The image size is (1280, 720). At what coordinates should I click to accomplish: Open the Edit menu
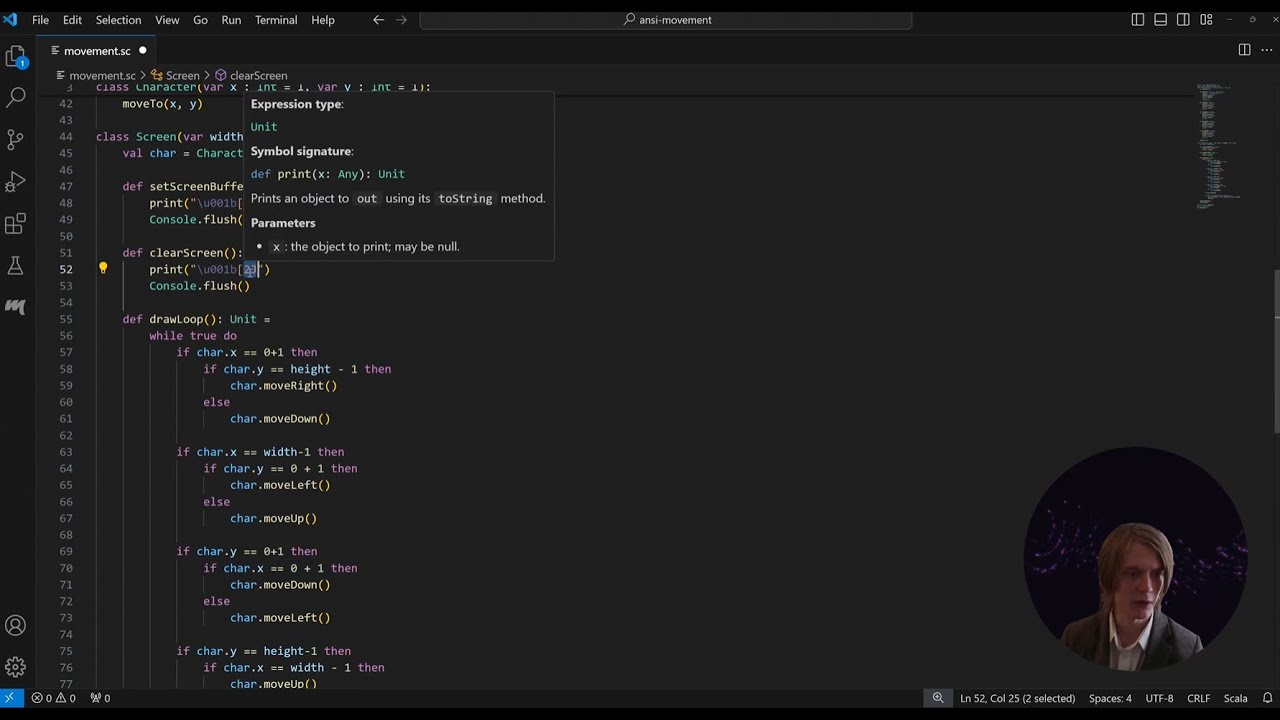pos(72,20)
